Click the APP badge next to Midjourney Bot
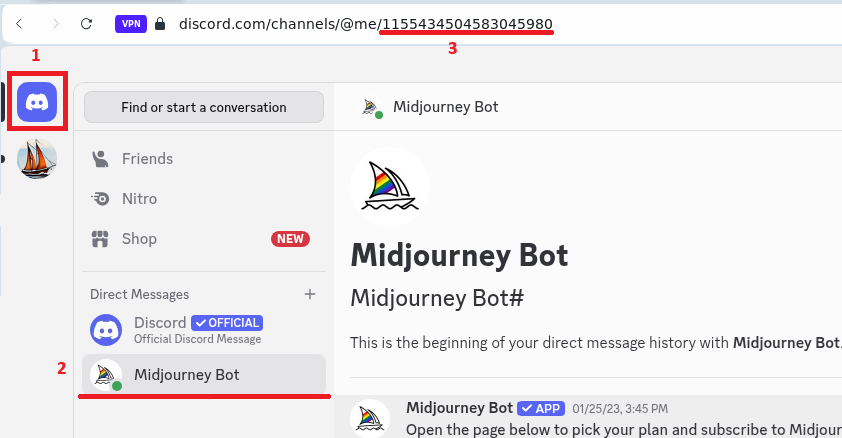The image size is (842, 438). [x=541, y=408]
